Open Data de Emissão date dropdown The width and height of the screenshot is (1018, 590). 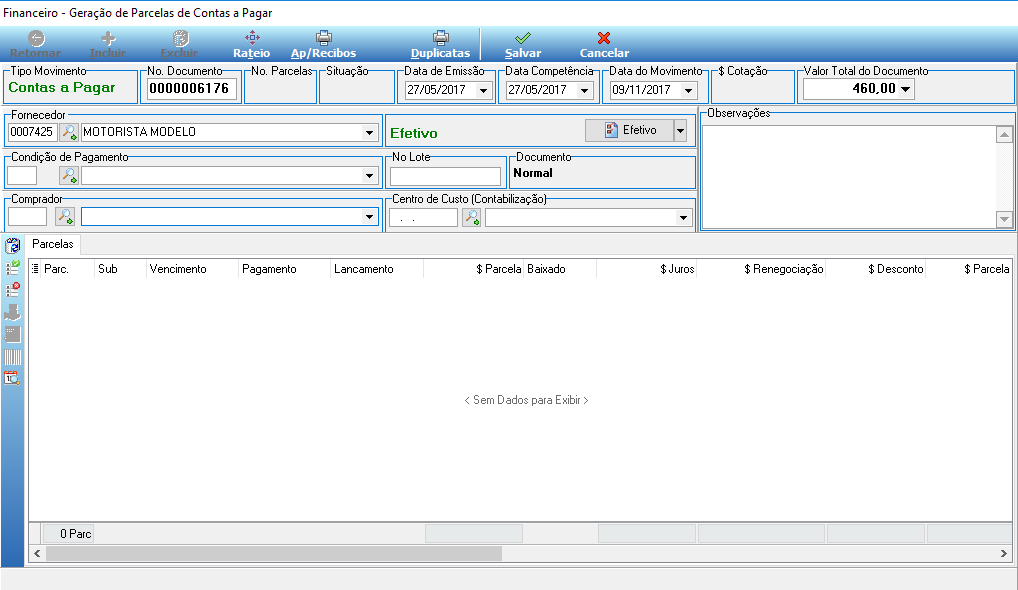483,90
